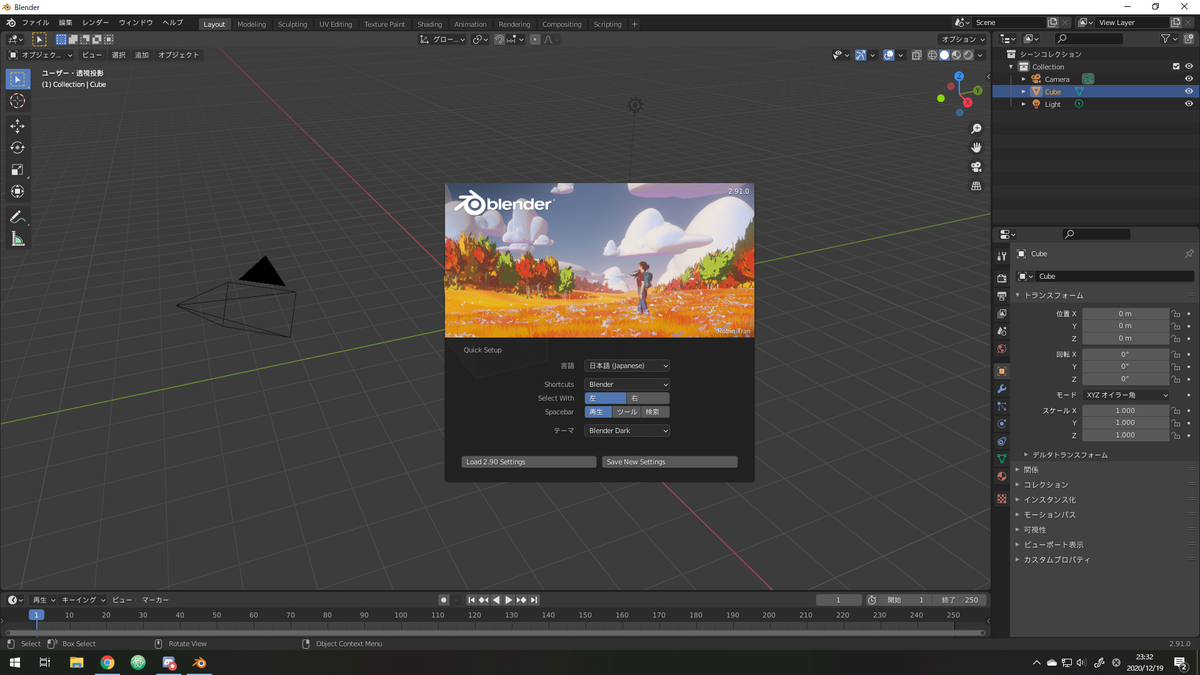Switch orthographic/perspective grid icon

pos(976,186)
